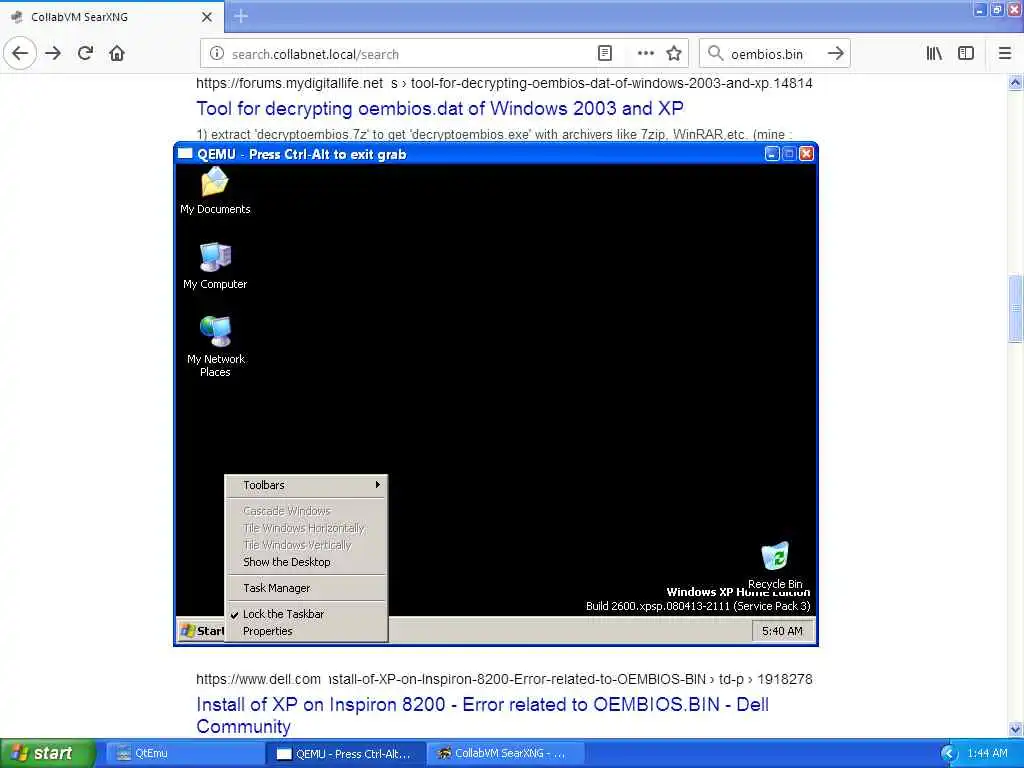The image size is (1024, 768).
Task: Click the page vertical scrollbar thumb
Action: pyautogui.click(x=1015, y=308)
